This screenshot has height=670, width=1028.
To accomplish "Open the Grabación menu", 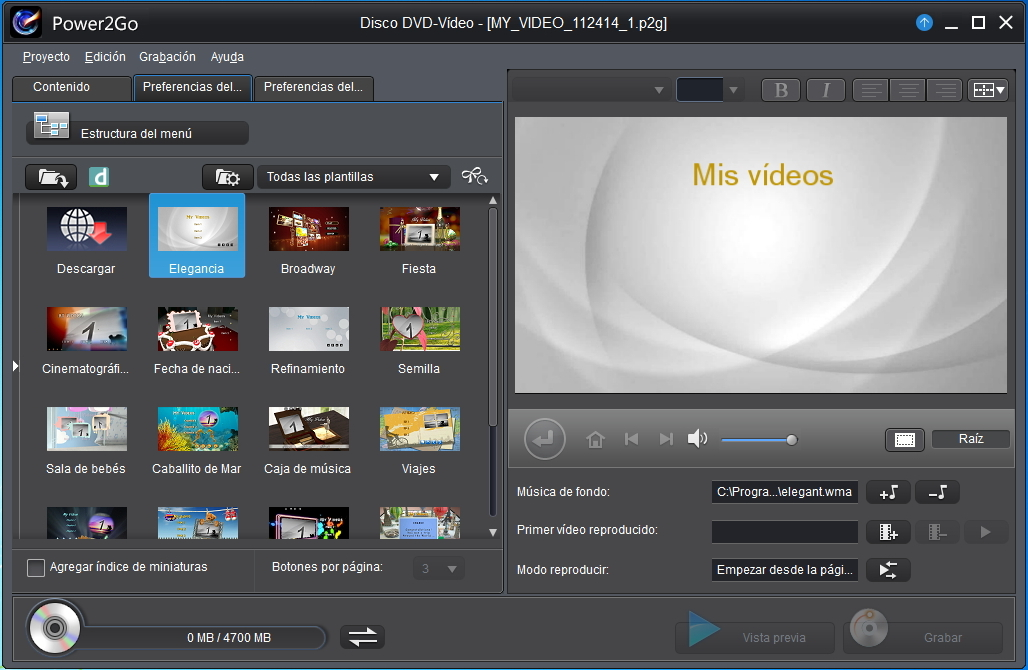I will pyautogui.click(x=167, y=57).
